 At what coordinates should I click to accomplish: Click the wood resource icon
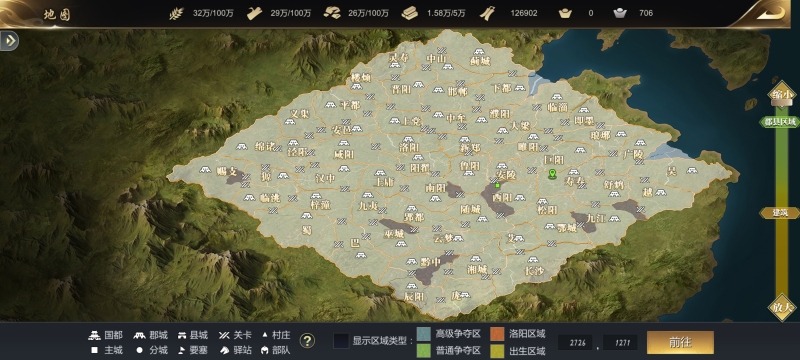[255, 13]
